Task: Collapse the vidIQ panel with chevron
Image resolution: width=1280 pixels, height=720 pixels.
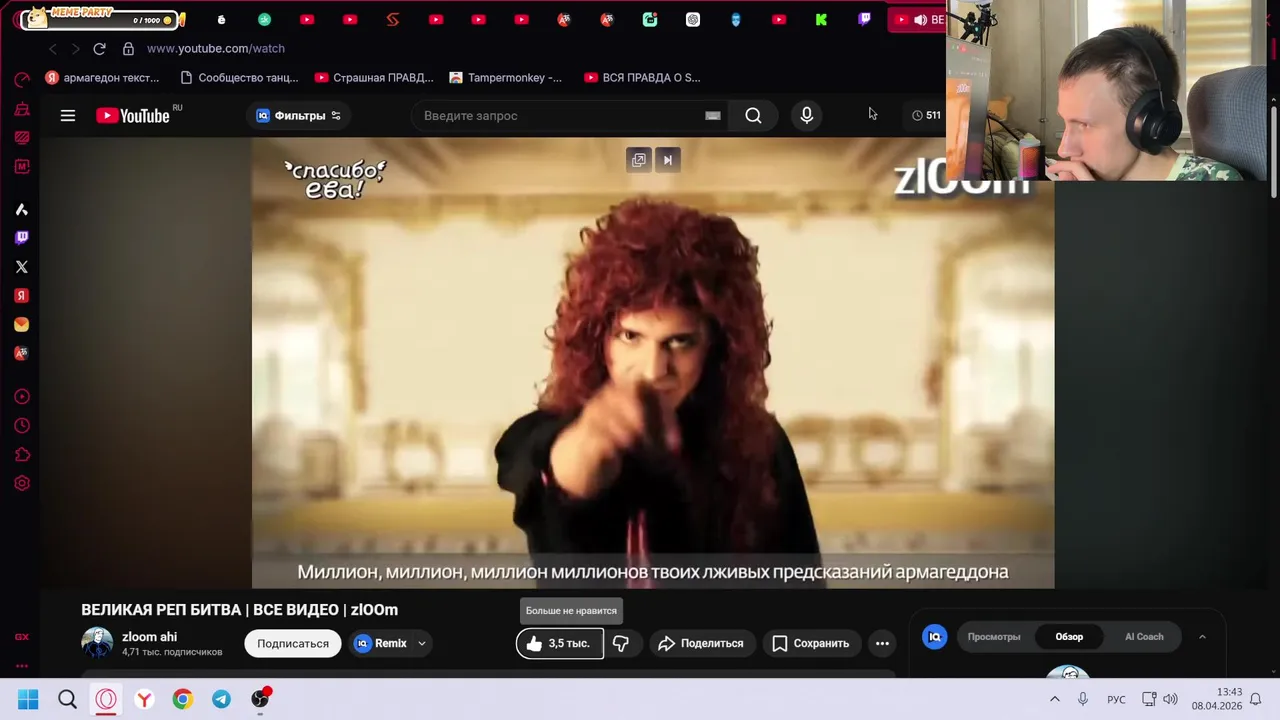Action: click(1202, 637)
